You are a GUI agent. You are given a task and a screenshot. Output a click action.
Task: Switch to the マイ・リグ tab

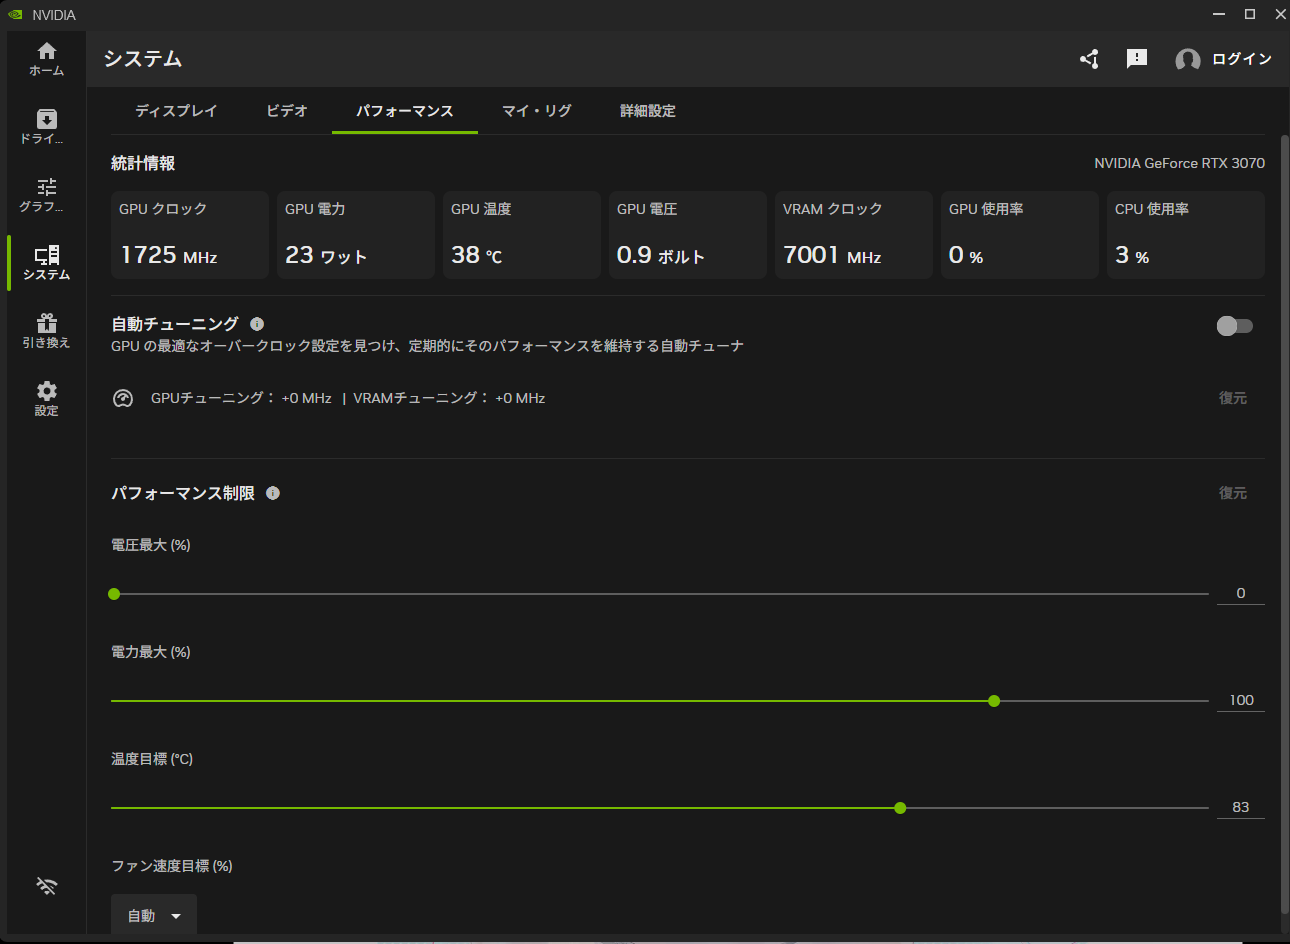point(537,111)
